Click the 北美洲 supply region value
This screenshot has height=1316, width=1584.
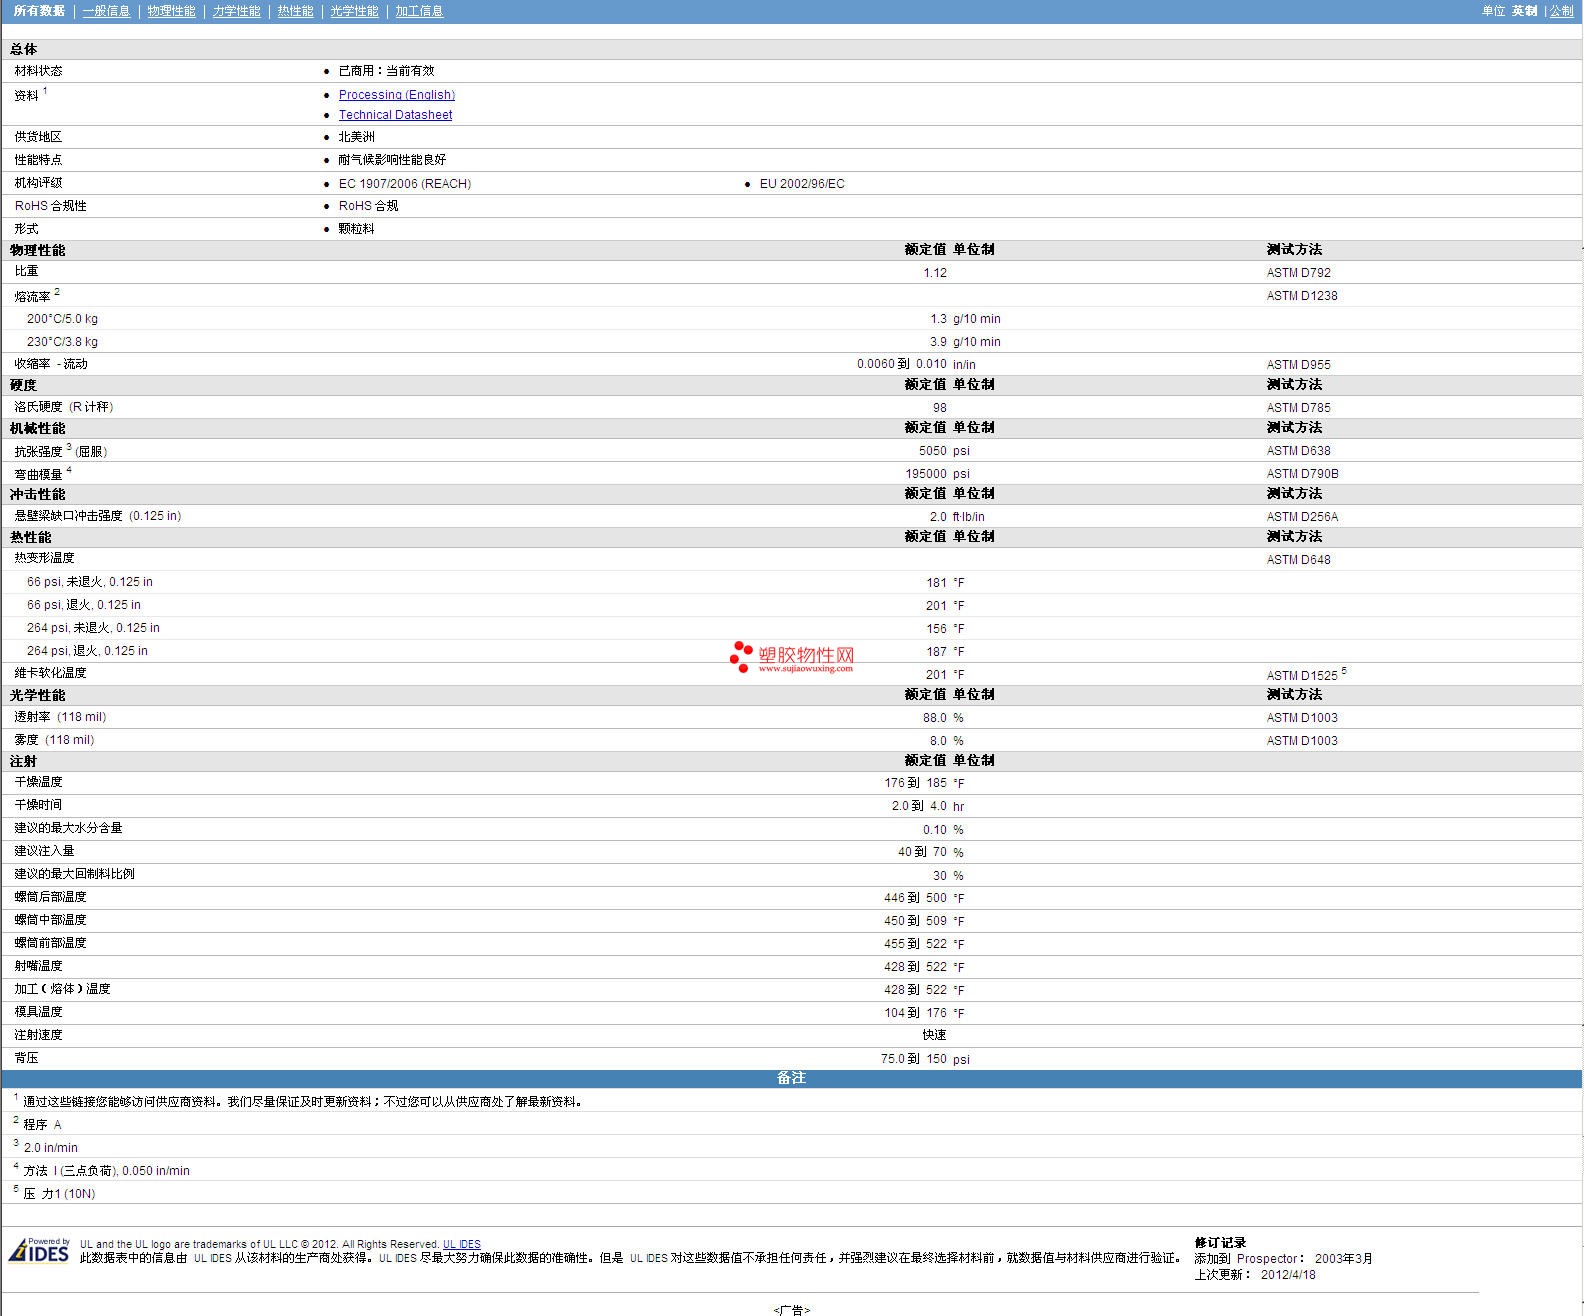[x=357, y=137]
